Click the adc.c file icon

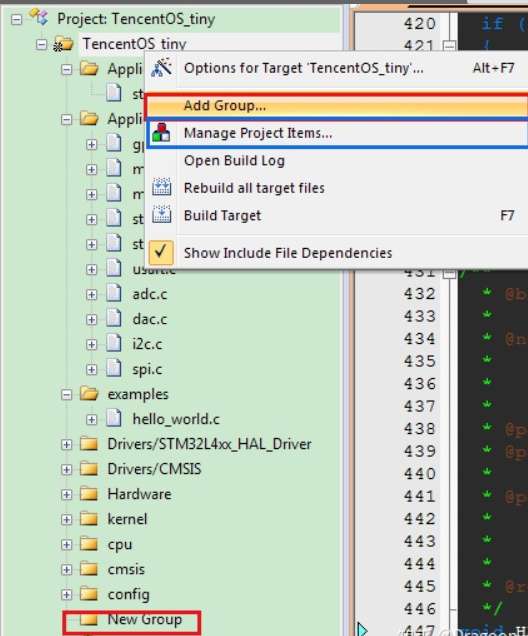tap(114, 293)
